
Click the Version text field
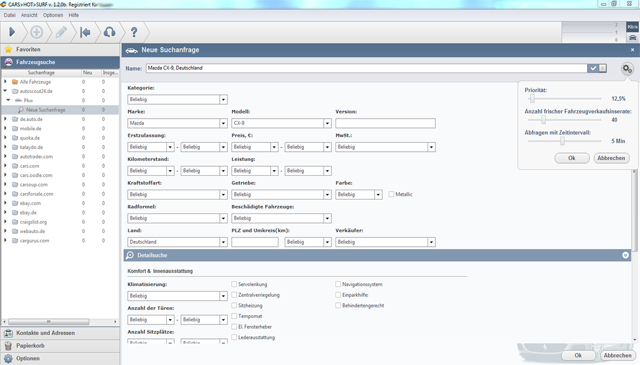[385, 123]
